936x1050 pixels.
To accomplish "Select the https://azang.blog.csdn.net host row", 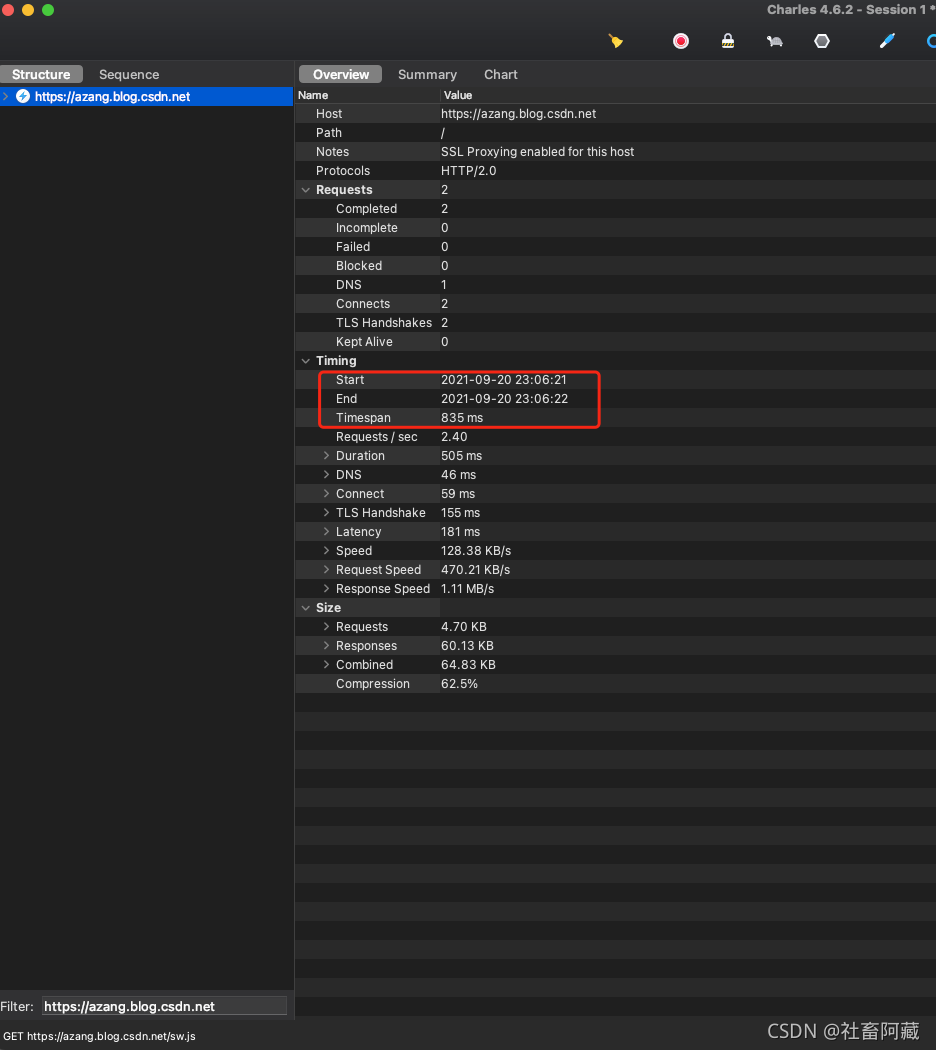I will 147,96.
